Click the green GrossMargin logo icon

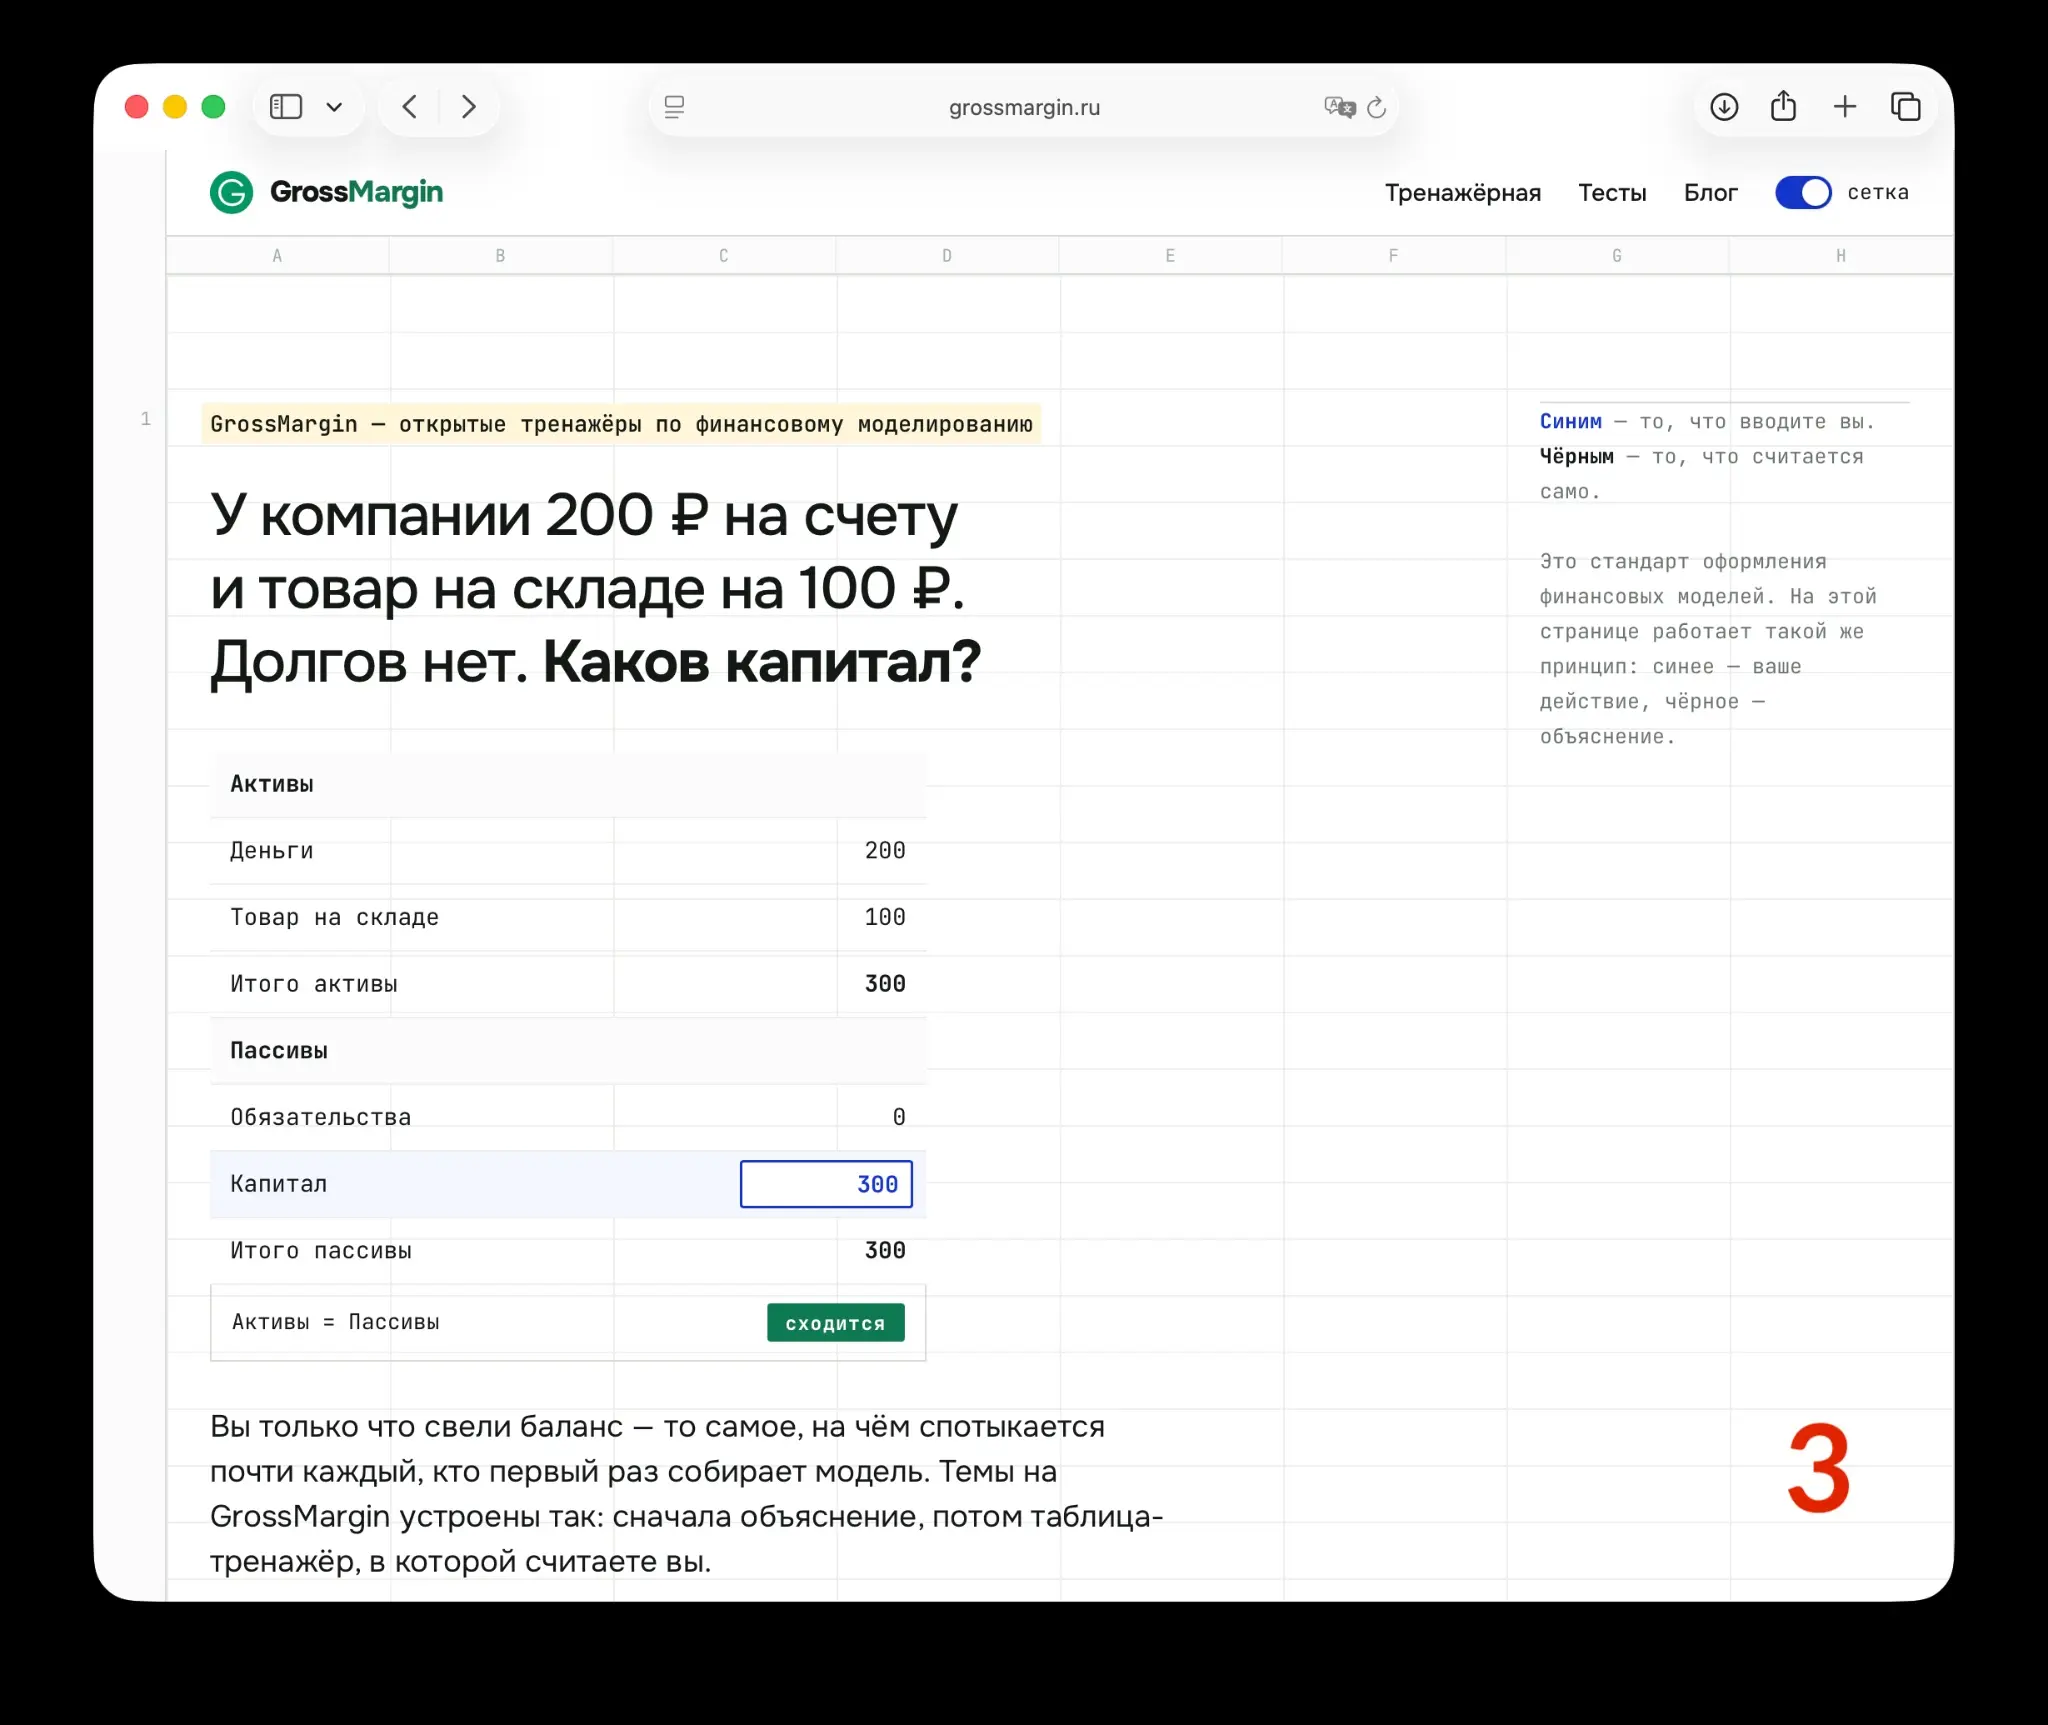tap(231, 192)
